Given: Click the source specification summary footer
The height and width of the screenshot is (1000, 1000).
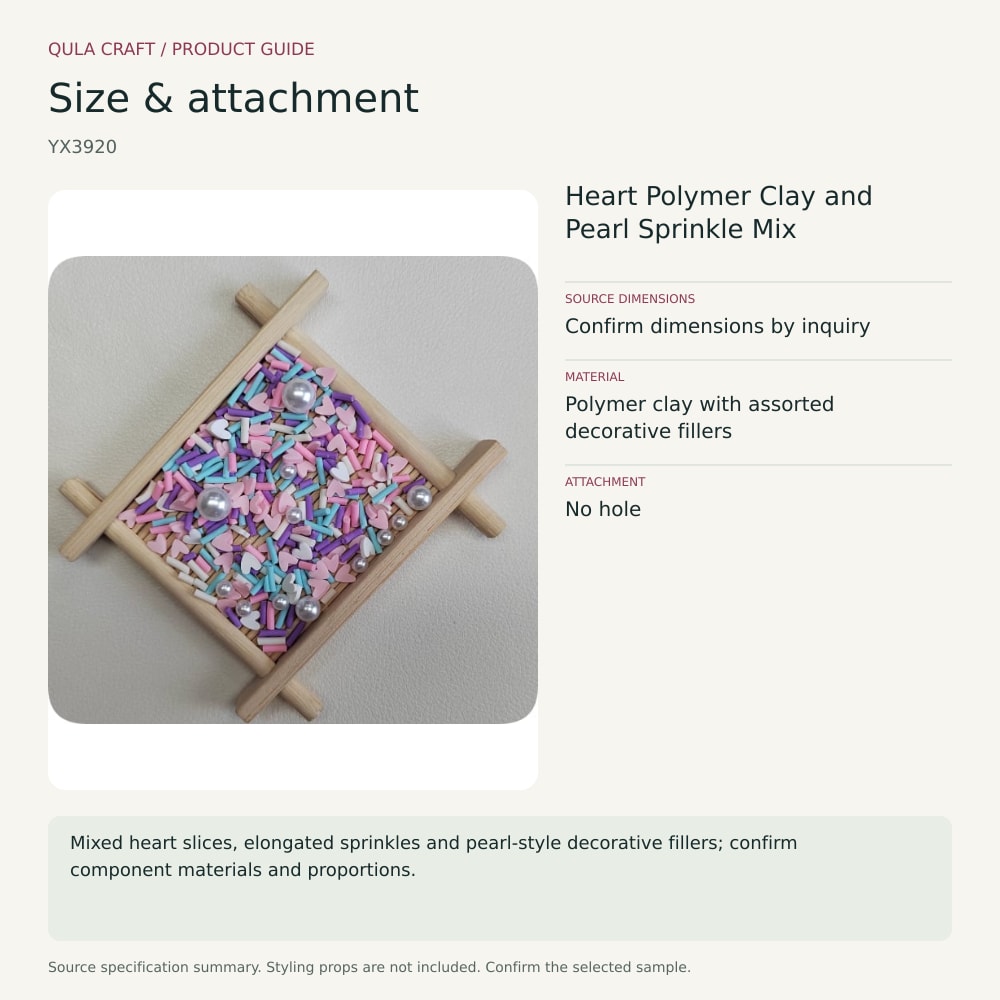Looking at the screenshot, I should coord(369,967).
